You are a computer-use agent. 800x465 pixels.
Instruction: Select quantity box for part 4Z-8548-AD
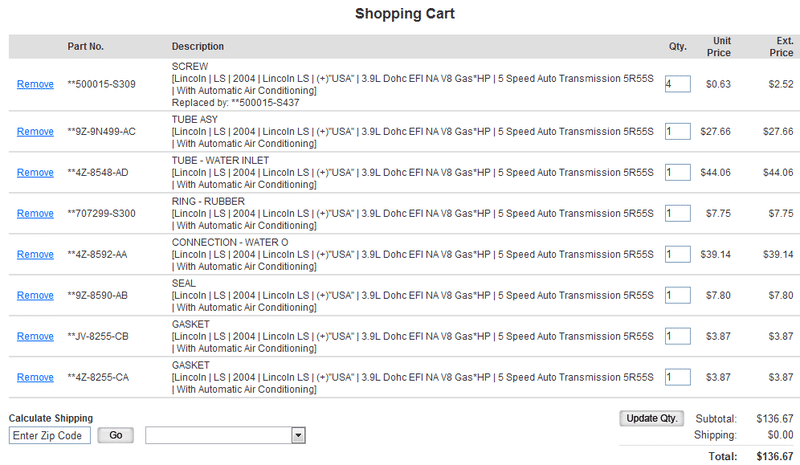[x=677, y=172]
